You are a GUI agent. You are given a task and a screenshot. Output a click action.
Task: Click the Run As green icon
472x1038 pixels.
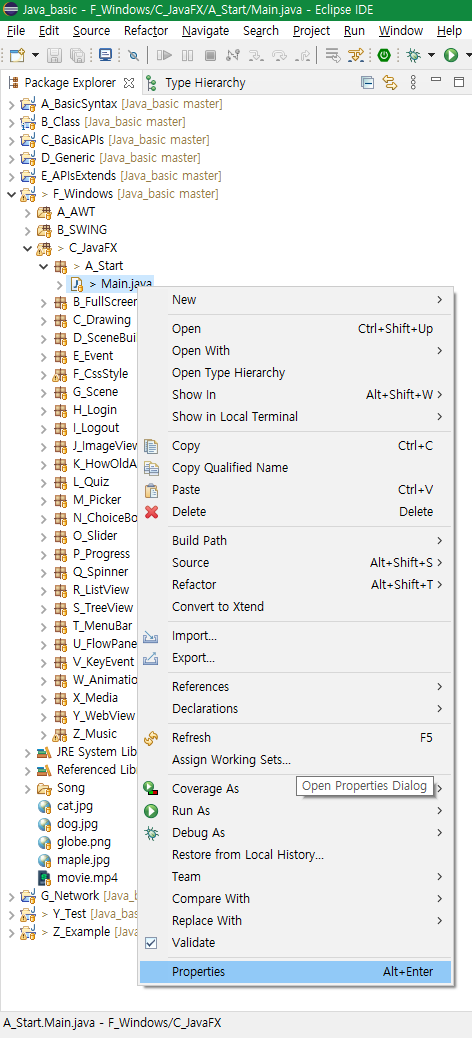click(x=152, y=811)
